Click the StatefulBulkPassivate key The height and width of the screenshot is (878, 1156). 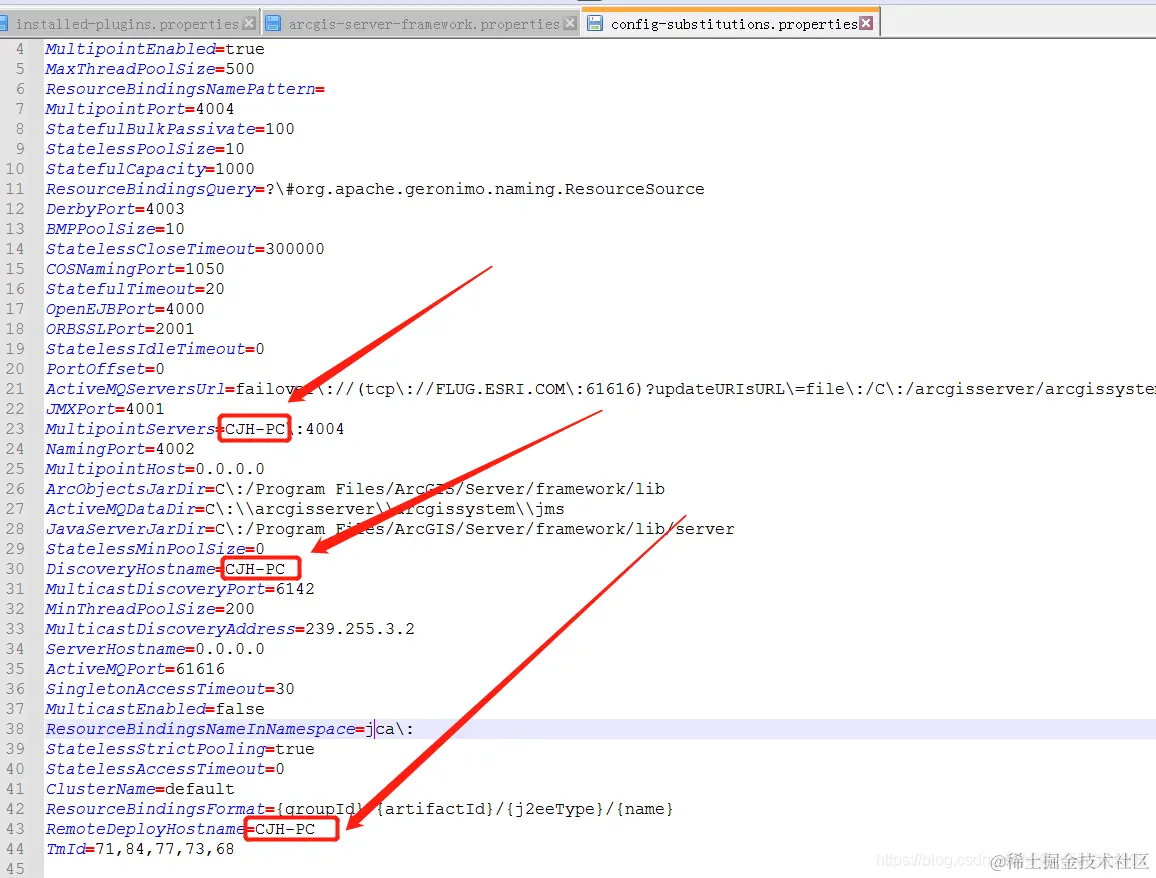(150, 128)
